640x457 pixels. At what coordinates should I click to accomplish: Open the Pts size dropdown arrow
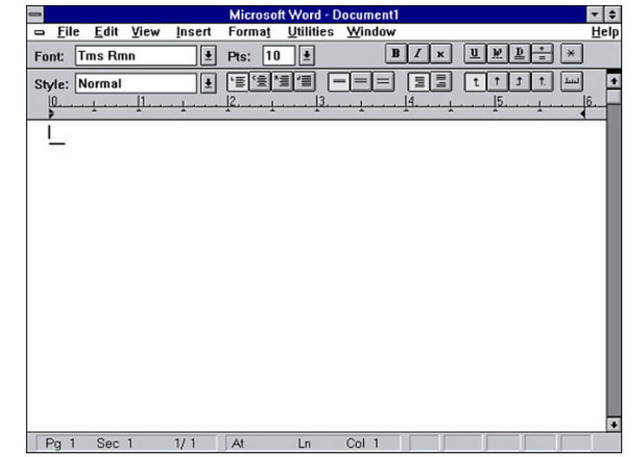click(x=307, y=55)
